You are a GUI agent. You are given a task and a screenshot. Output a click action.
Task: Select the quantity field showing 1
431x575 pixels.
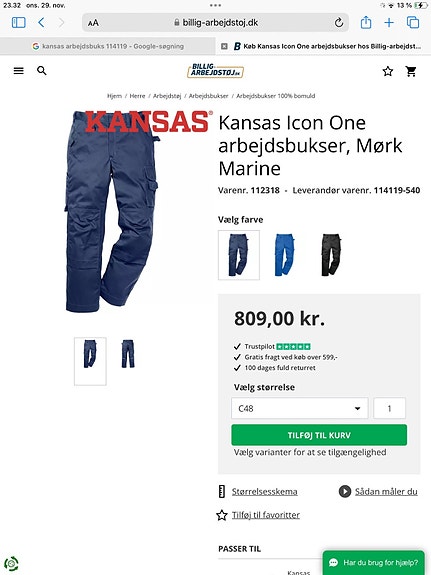[x=390, y=408]
